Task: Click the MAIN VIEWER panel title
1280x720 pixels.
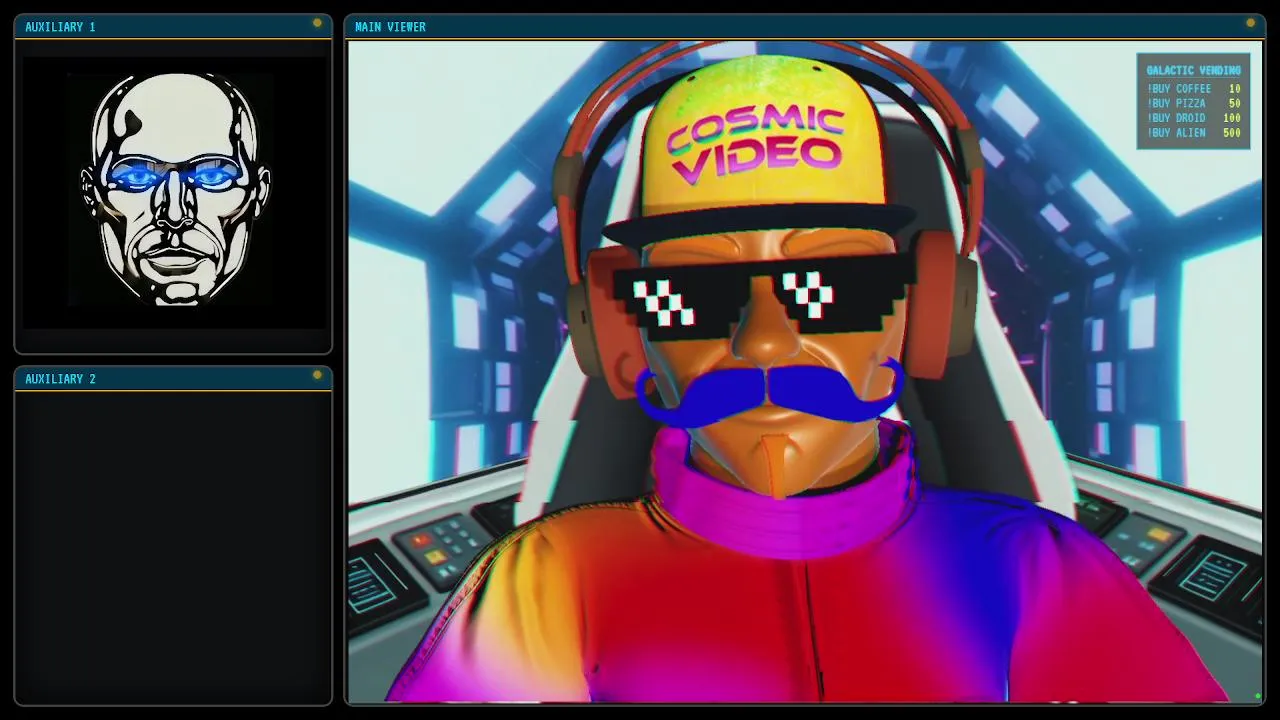Action: (x=390, y=27)
